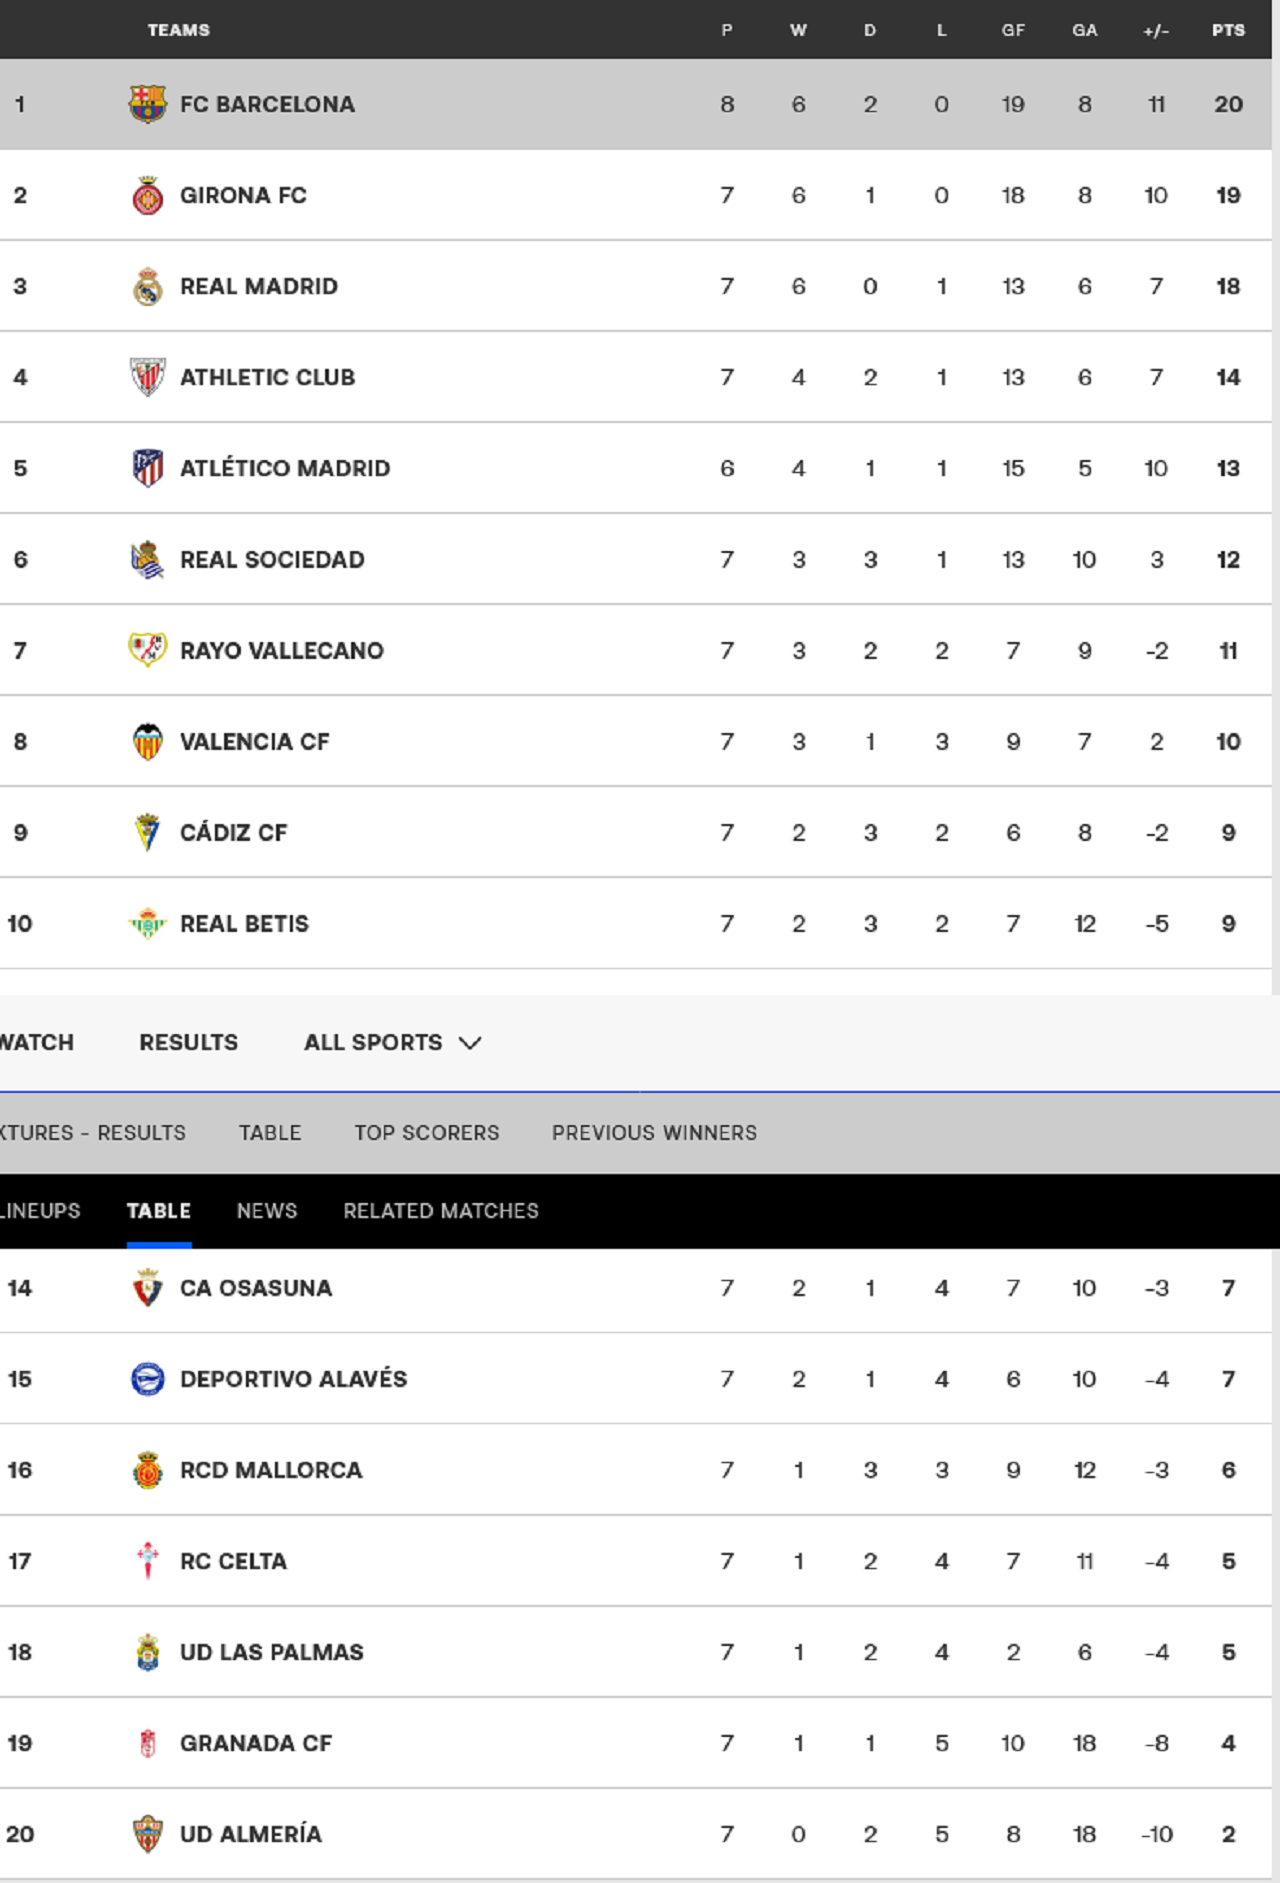
Task: Click the Real Sociedad crest icon
Action: [x=148, y=560]
